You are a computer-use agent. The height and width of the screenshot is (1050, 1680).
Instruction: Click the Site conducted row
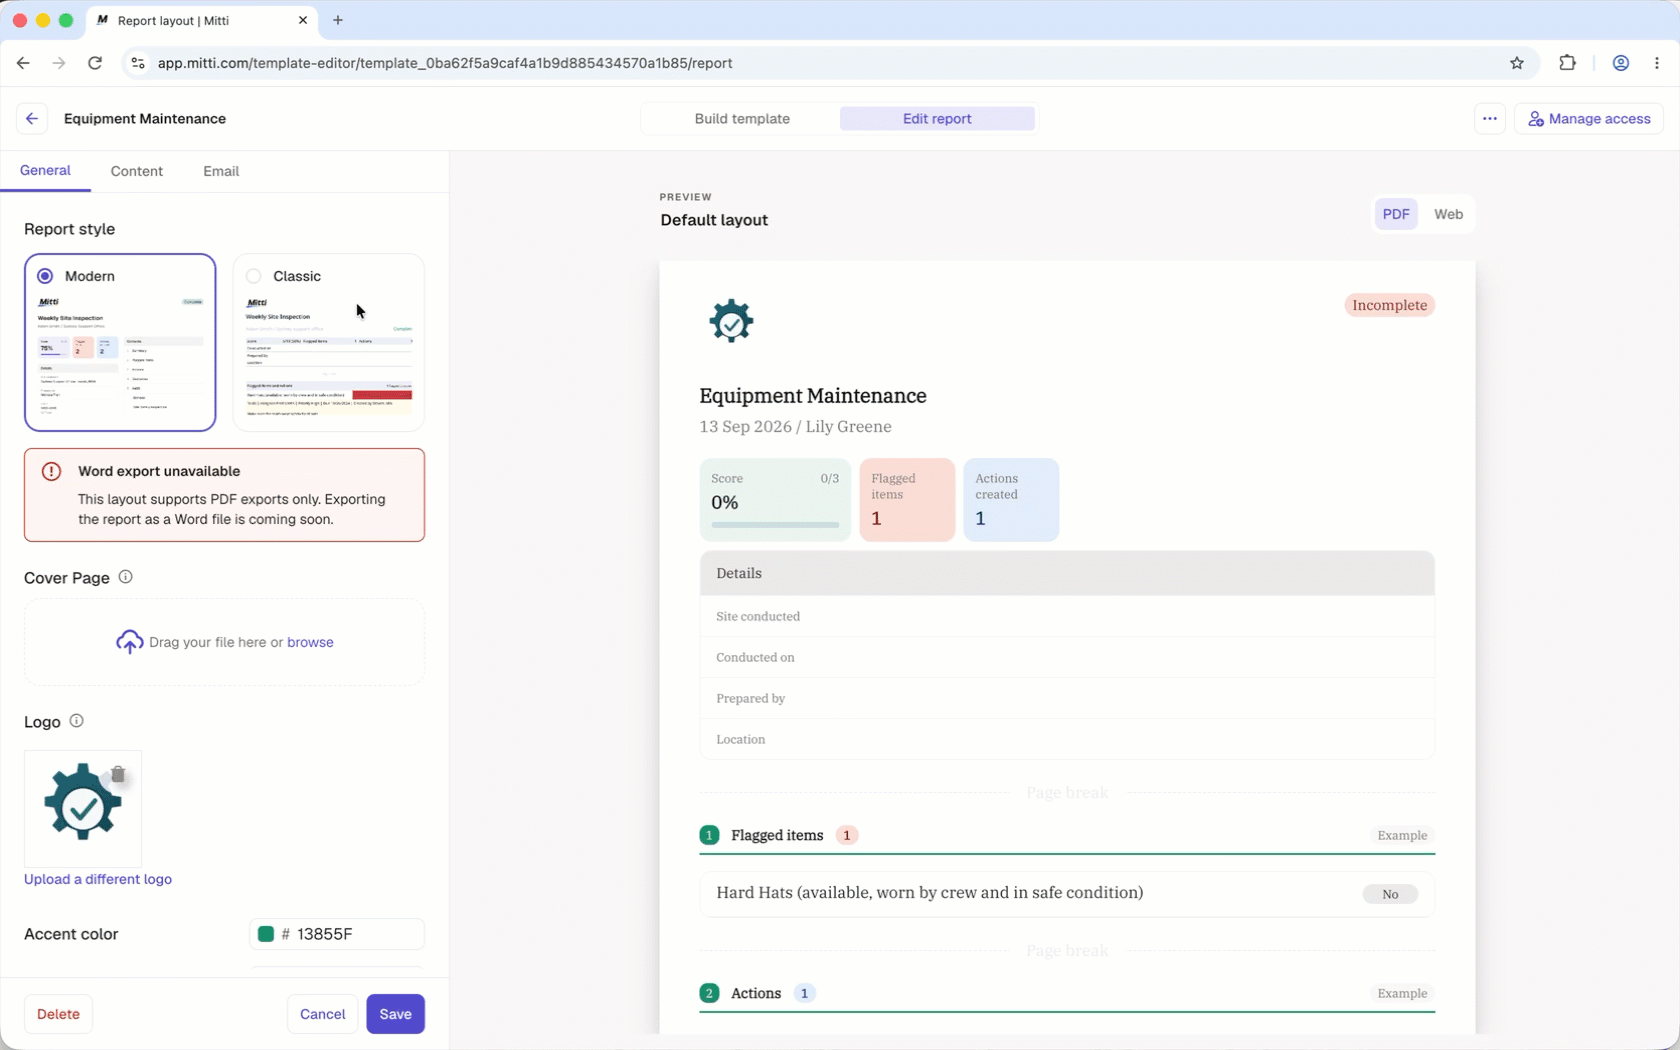(1067, 616)
